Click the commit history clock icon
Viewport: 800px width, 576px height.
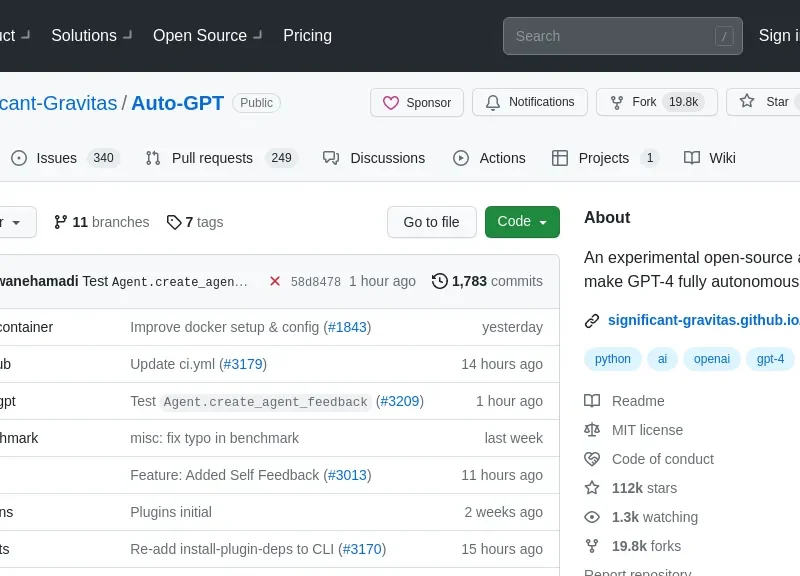[440, 281]
